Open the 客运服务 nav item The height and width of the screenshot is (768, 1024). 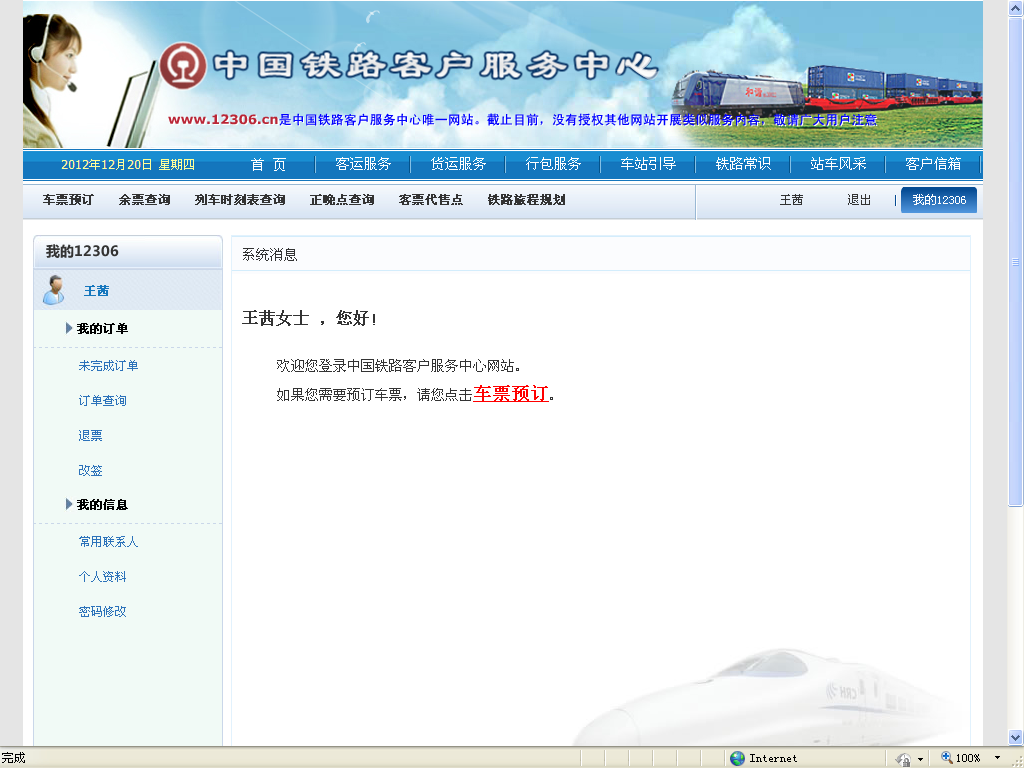click(x=363, y=164)
